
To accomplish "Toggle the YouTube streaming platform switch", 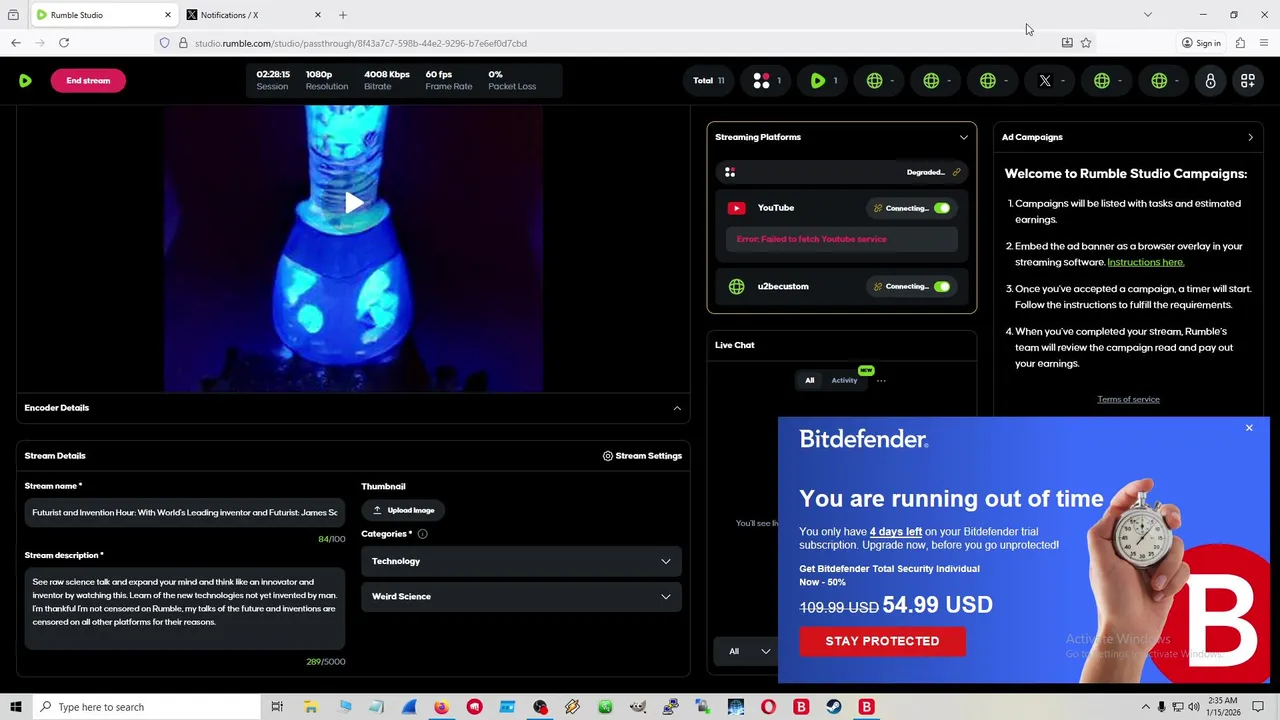I will coord(942,208).
